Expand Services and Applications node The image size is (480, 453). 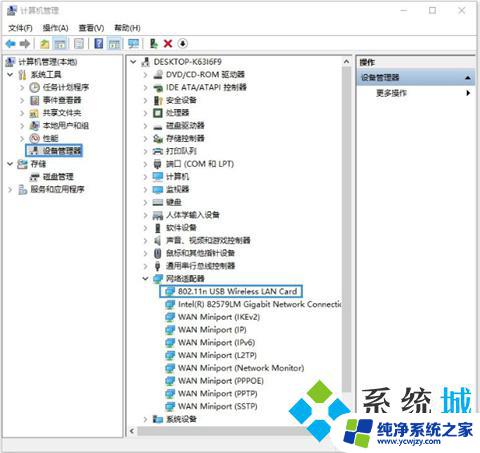(x=10, y=190)
